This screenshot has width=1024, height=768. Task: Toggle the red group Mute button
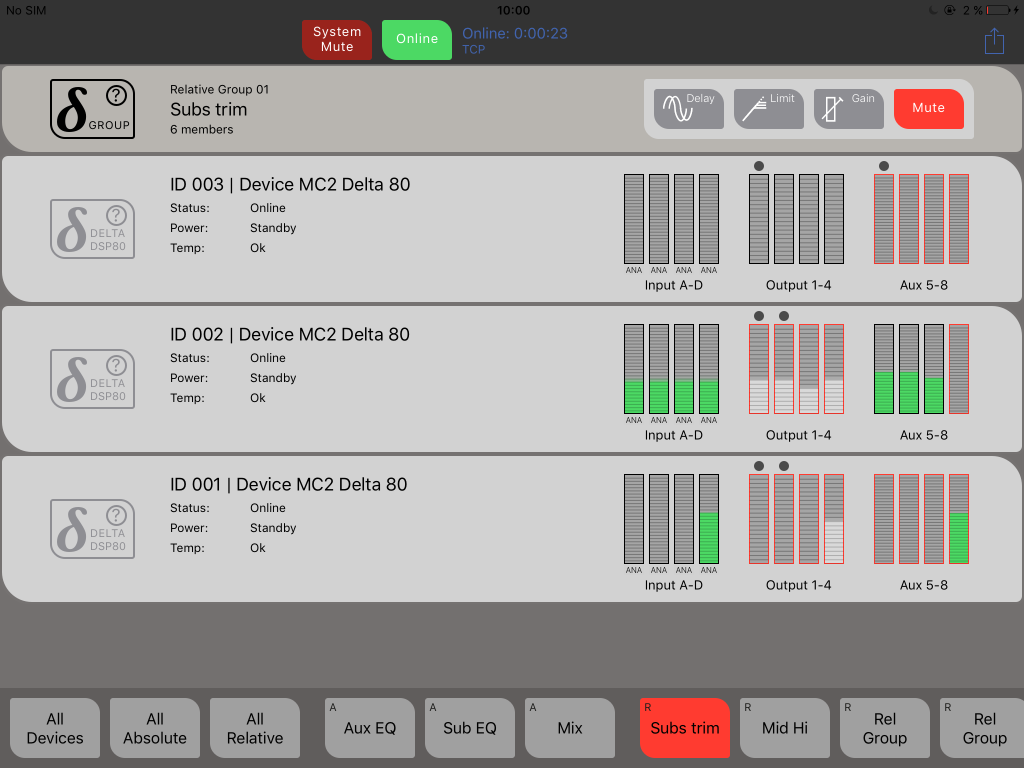click(928, 108)
